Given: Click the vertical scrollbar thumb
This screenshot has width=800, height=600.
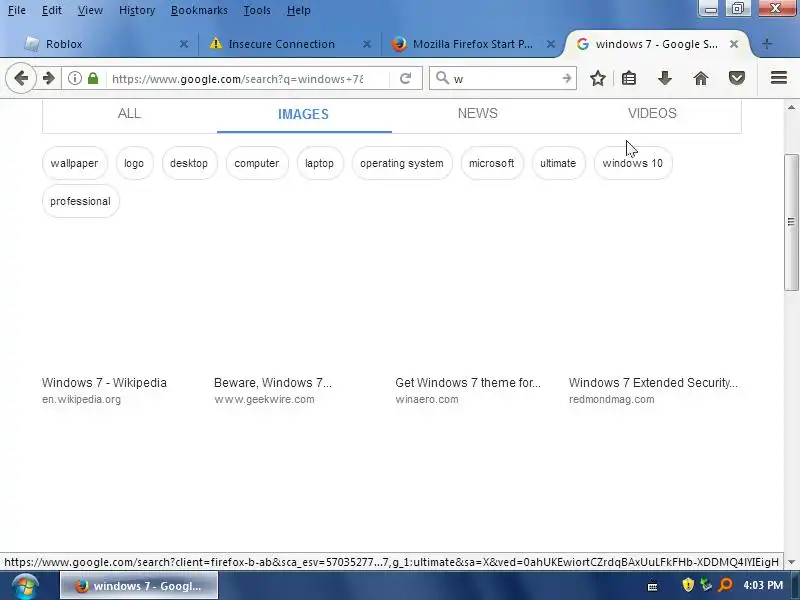Looking at the screenshot, I should point(791,222).
